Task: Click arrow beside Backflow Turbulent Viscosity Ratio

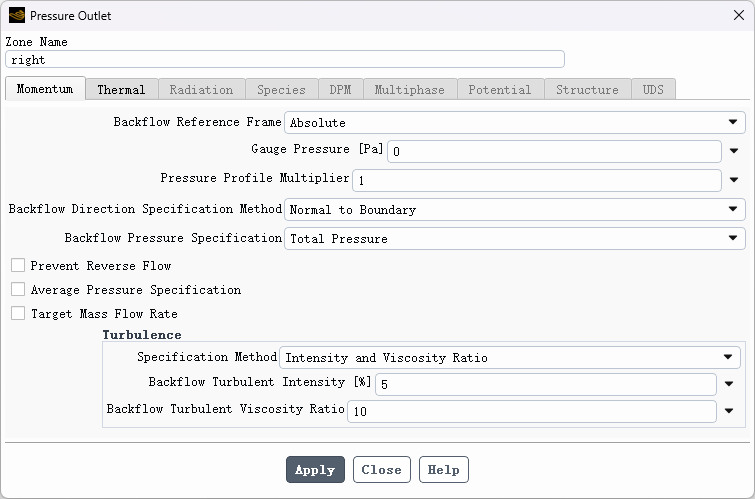Action: (729, 411)
